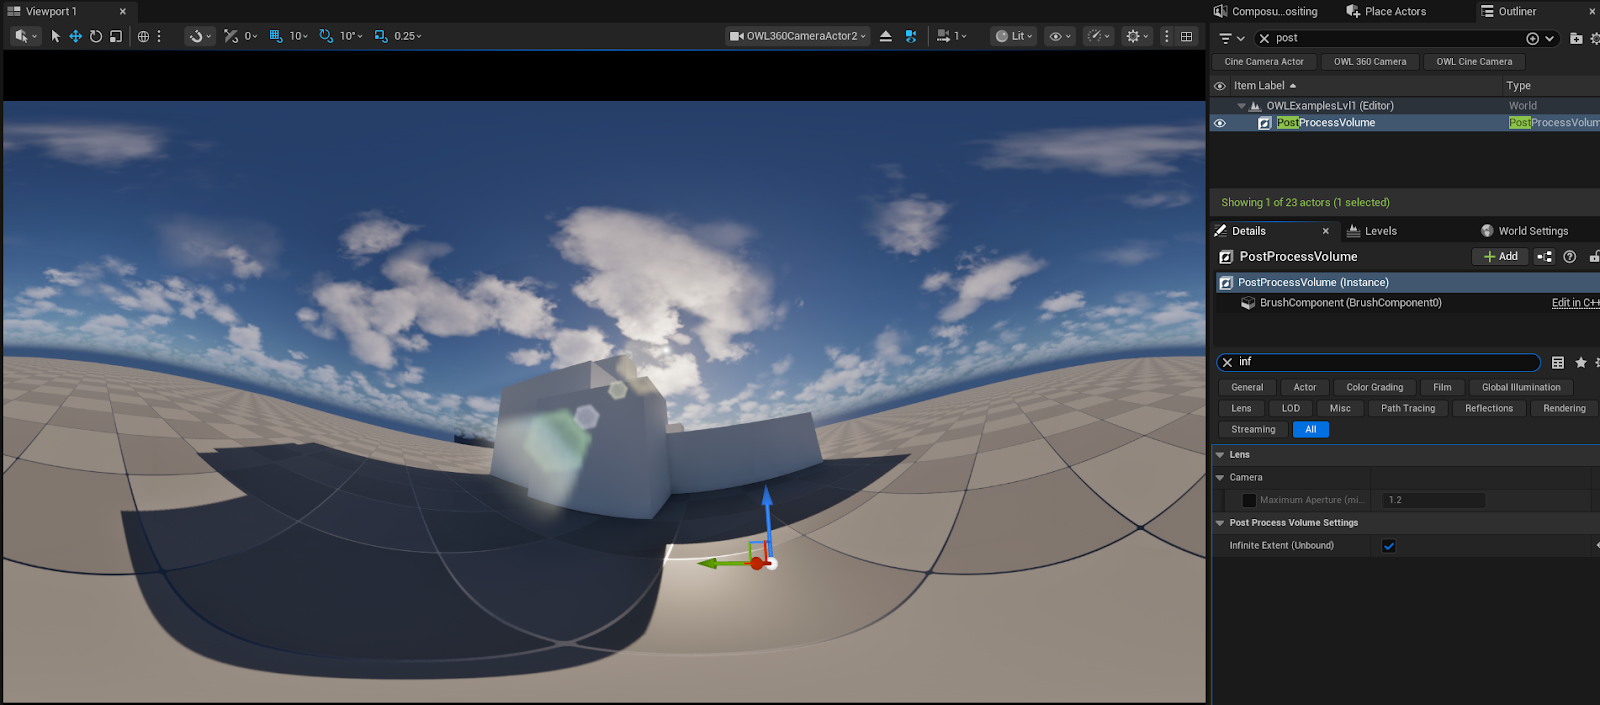Viewport: 1600px width, 705px height.
Task: Click the Add component button
Action: pos(1500,257)
